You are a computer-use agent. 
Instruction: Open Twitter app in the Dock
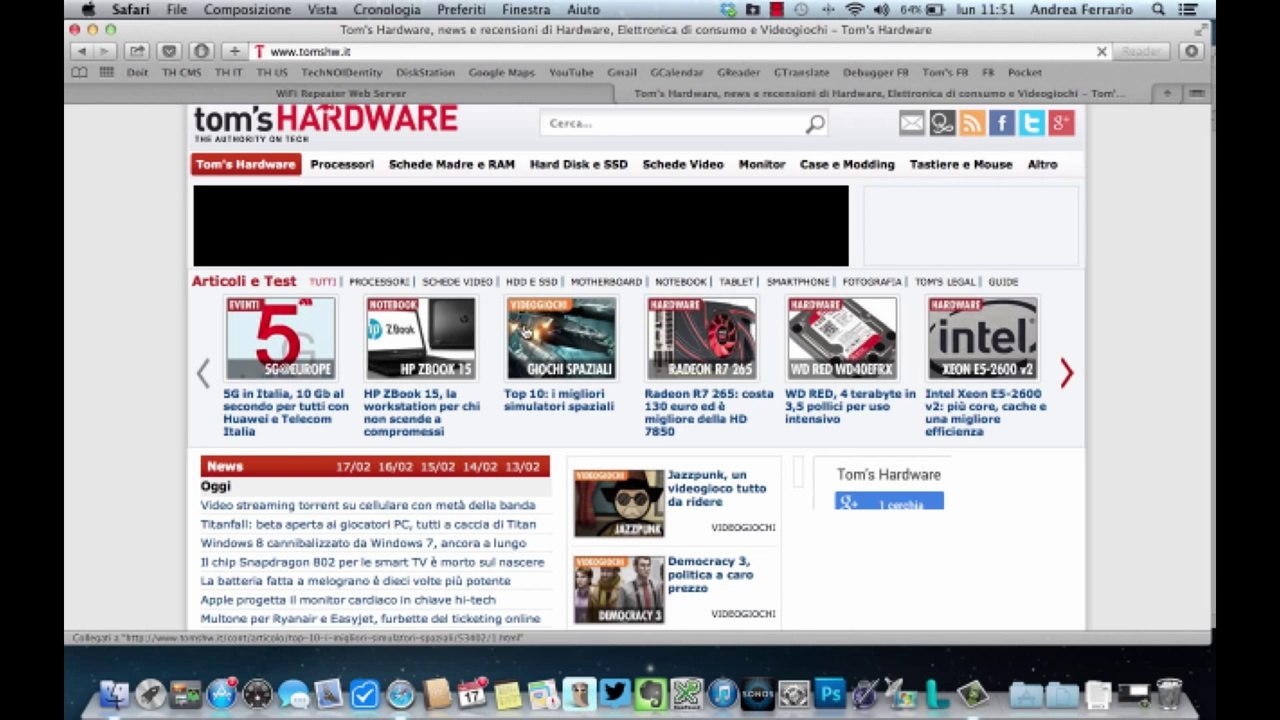[x=614, y=693]
